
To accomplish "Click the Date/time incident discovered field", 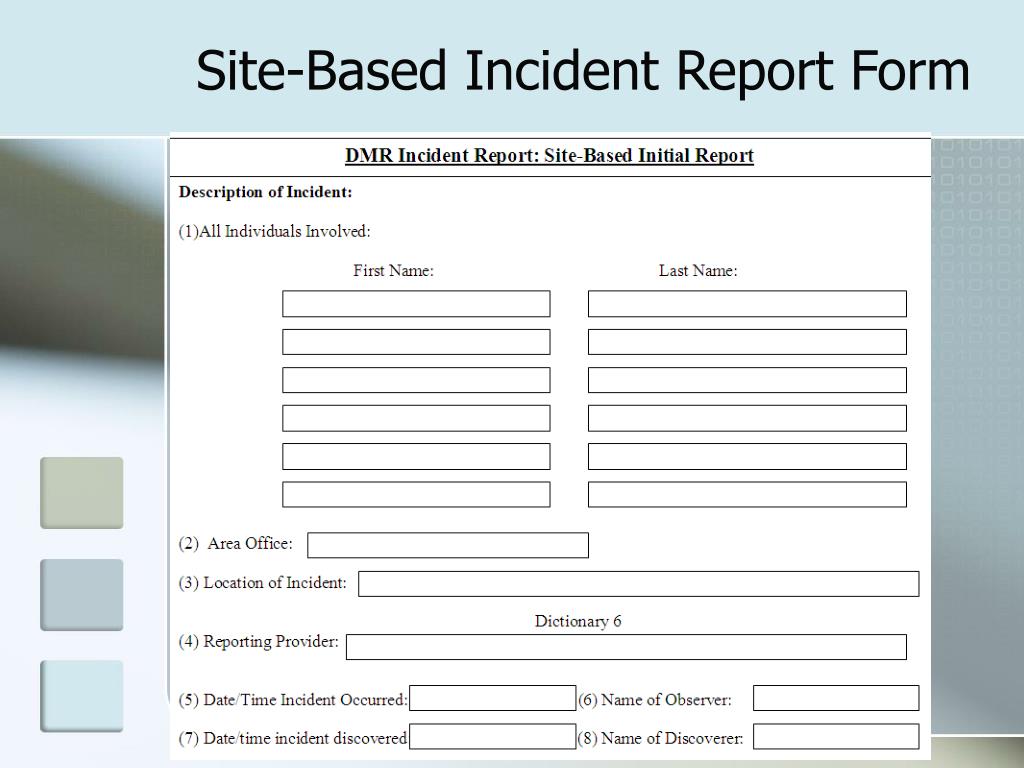I will (492, 737).
